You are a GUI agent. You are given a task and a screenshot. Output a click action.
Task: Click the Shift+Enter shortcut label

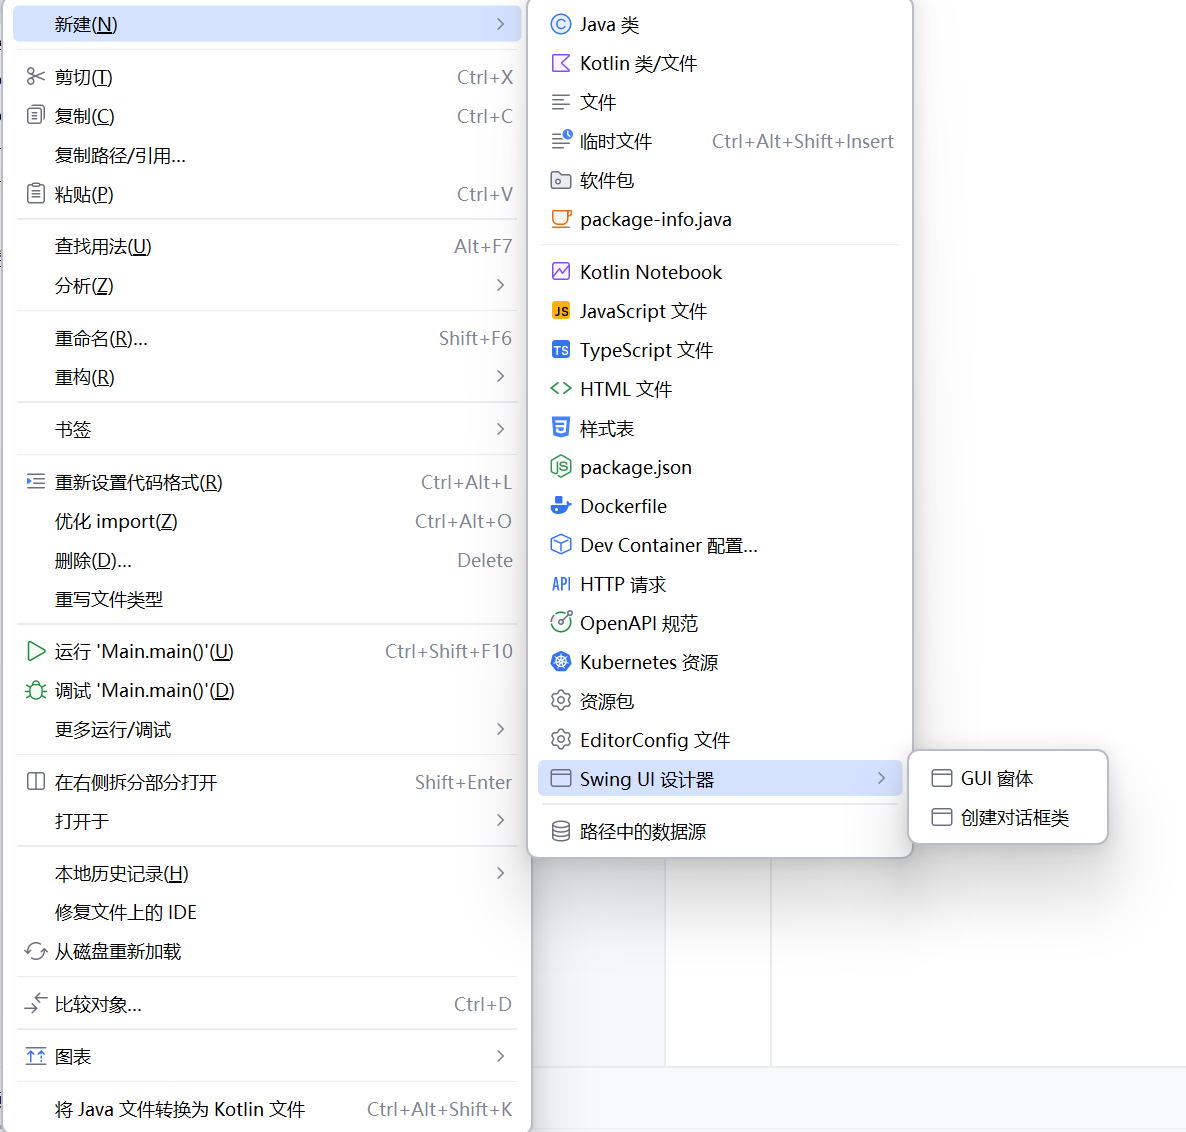[x=463, y=782]
